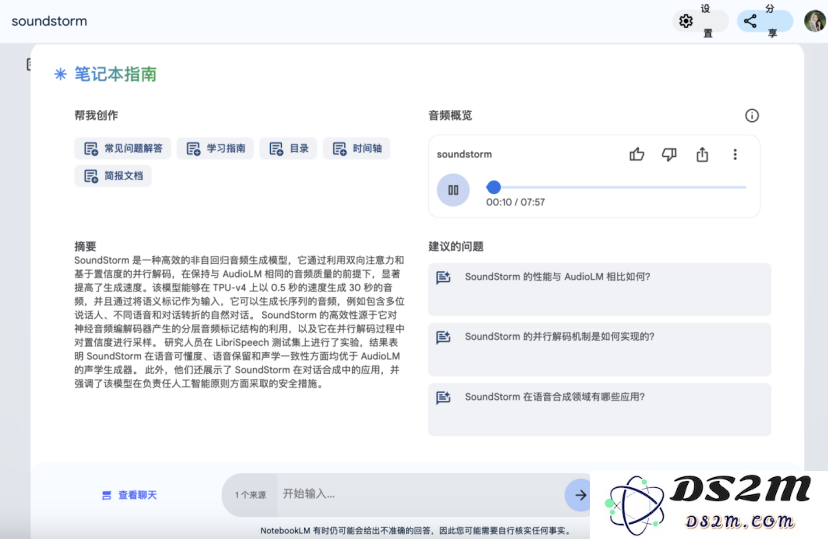Click the soundstorm notebook title
Viewport: 828px width, 539px height.
(49, 21)
